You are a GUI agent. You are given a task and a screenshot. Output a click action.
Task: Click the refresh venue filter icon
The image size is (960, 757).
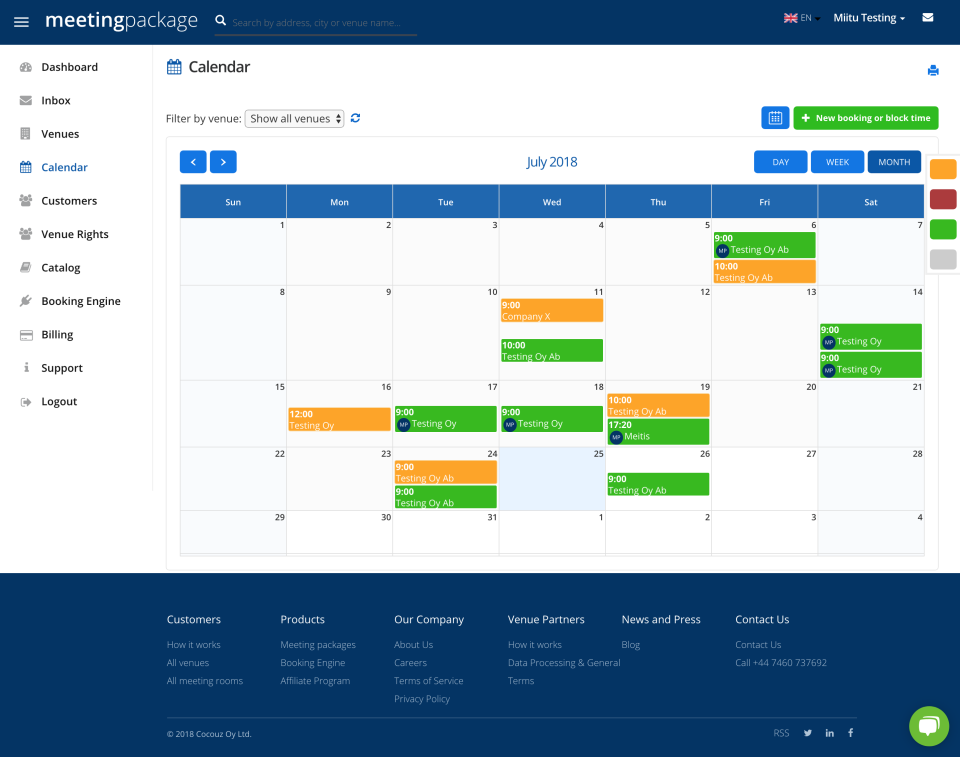pos(355,118)
